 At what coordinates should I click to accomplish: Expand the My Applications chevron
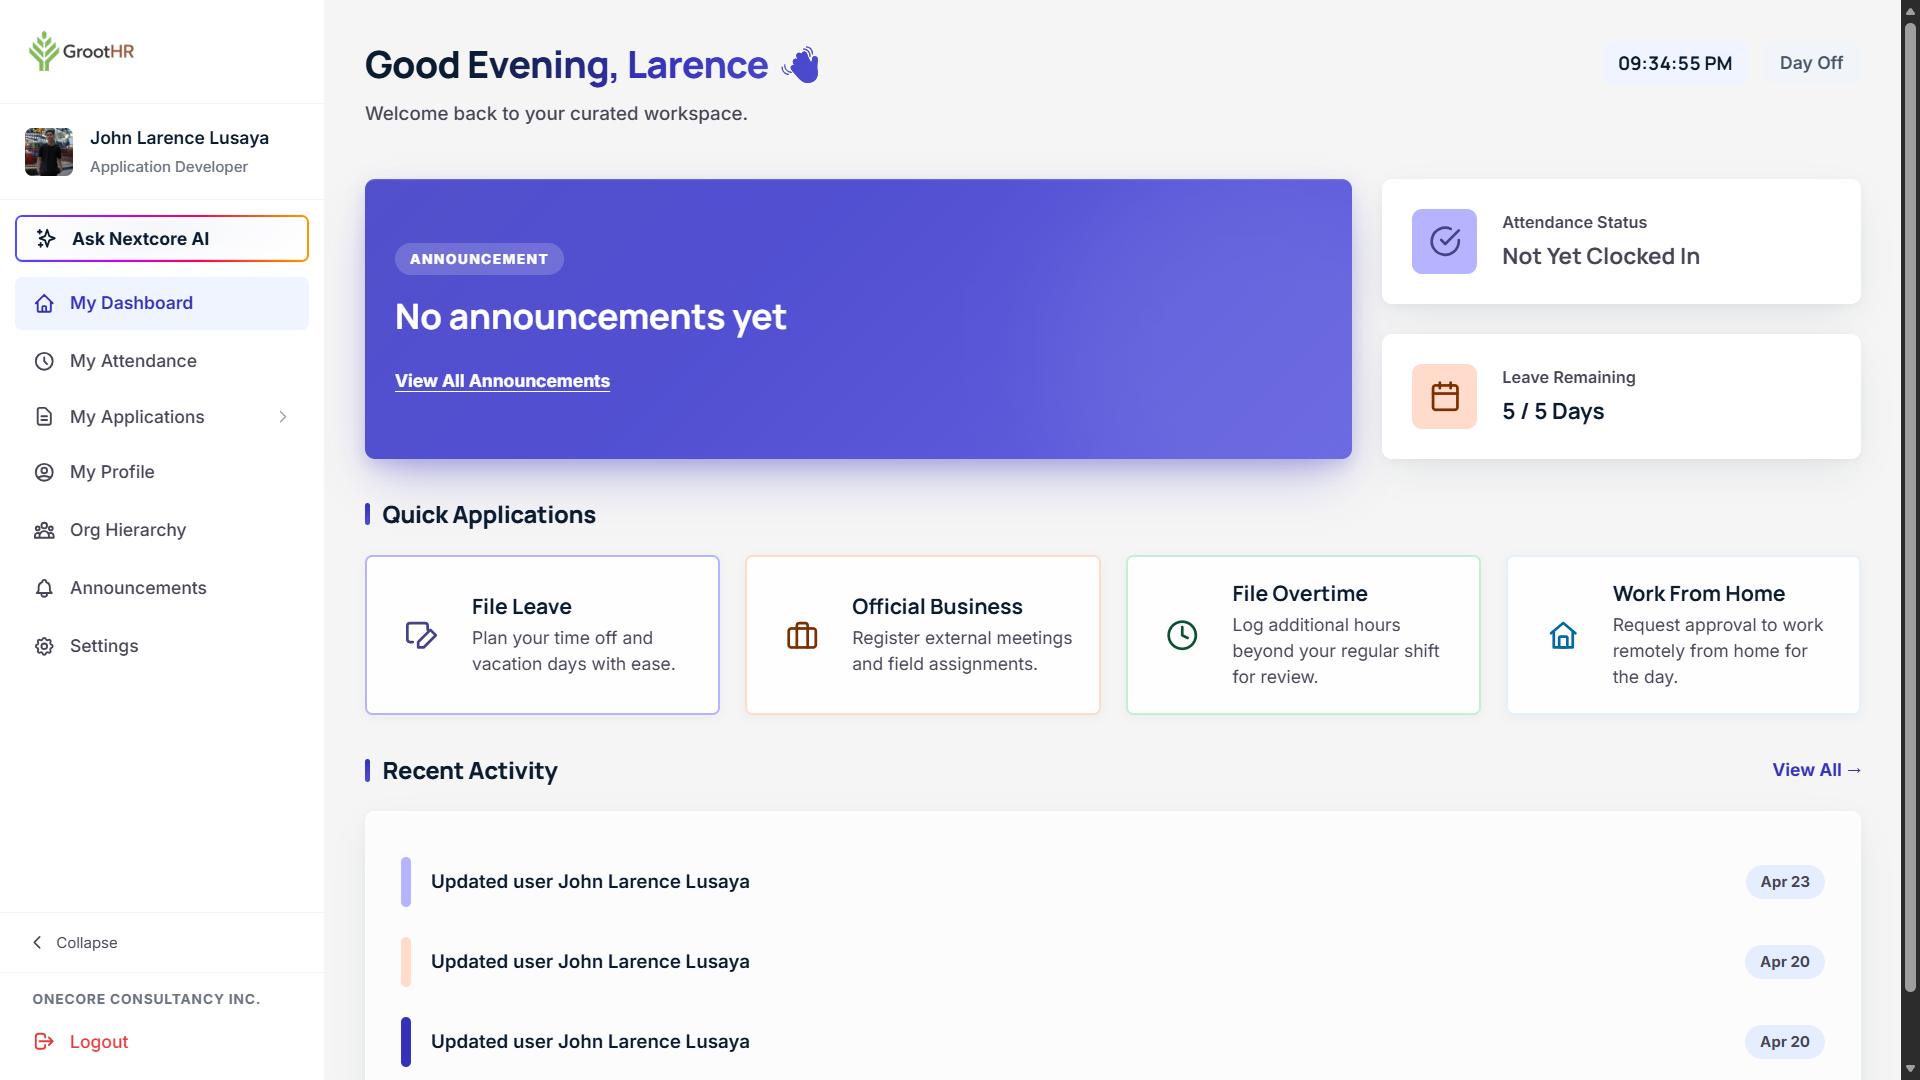pyautogui.click(x=283, y=417)
